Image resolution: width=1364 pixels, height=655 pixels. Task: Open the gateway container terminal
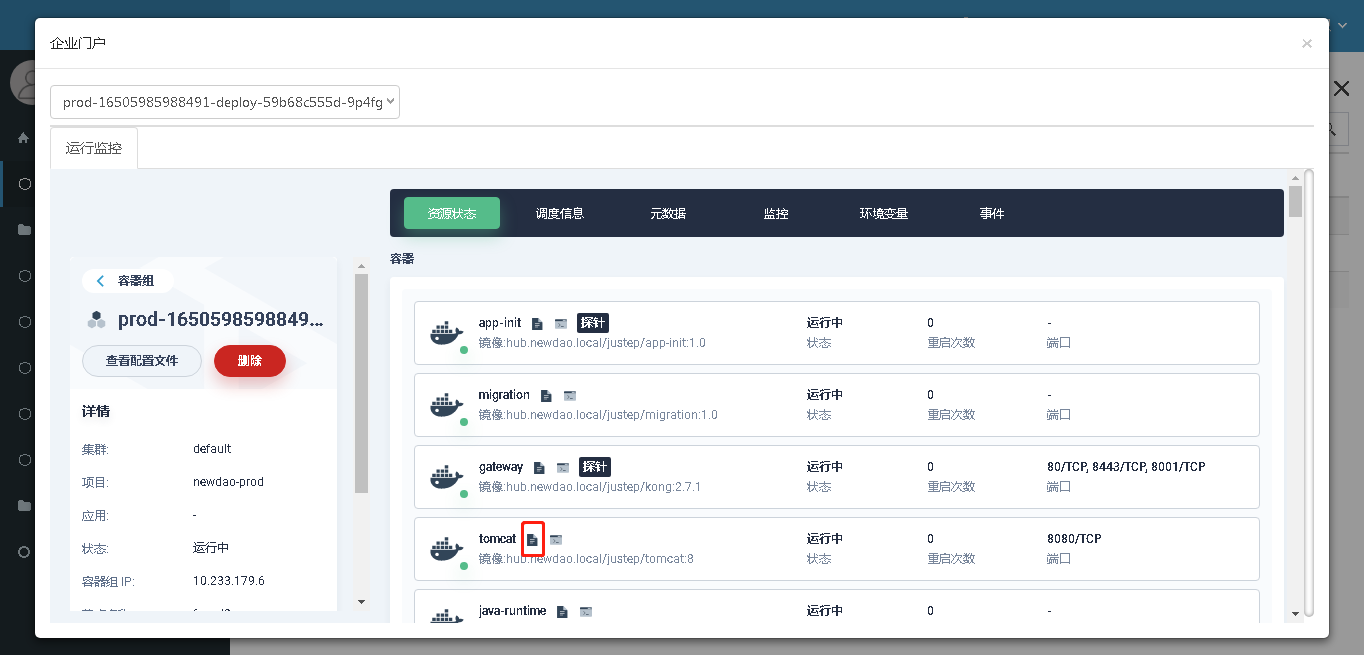tap(563, 467)
